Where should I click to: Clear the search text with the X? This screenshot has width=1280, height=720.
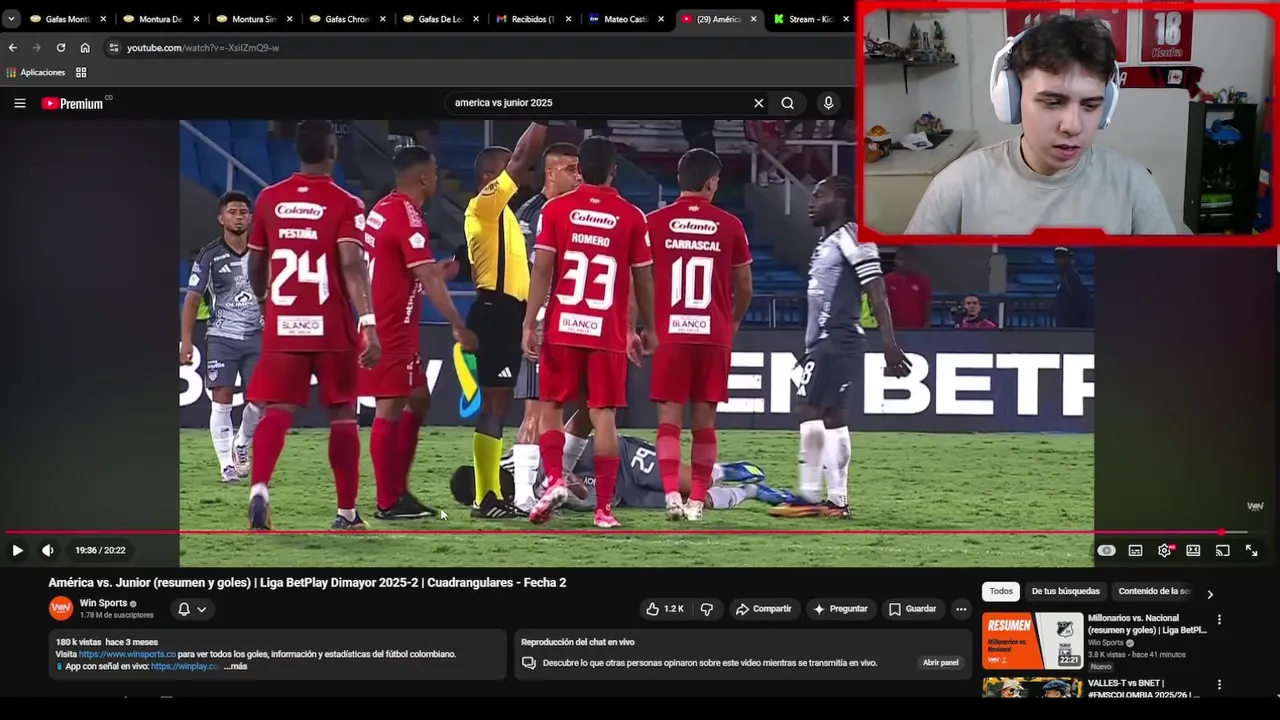click(x=758, y=103)
